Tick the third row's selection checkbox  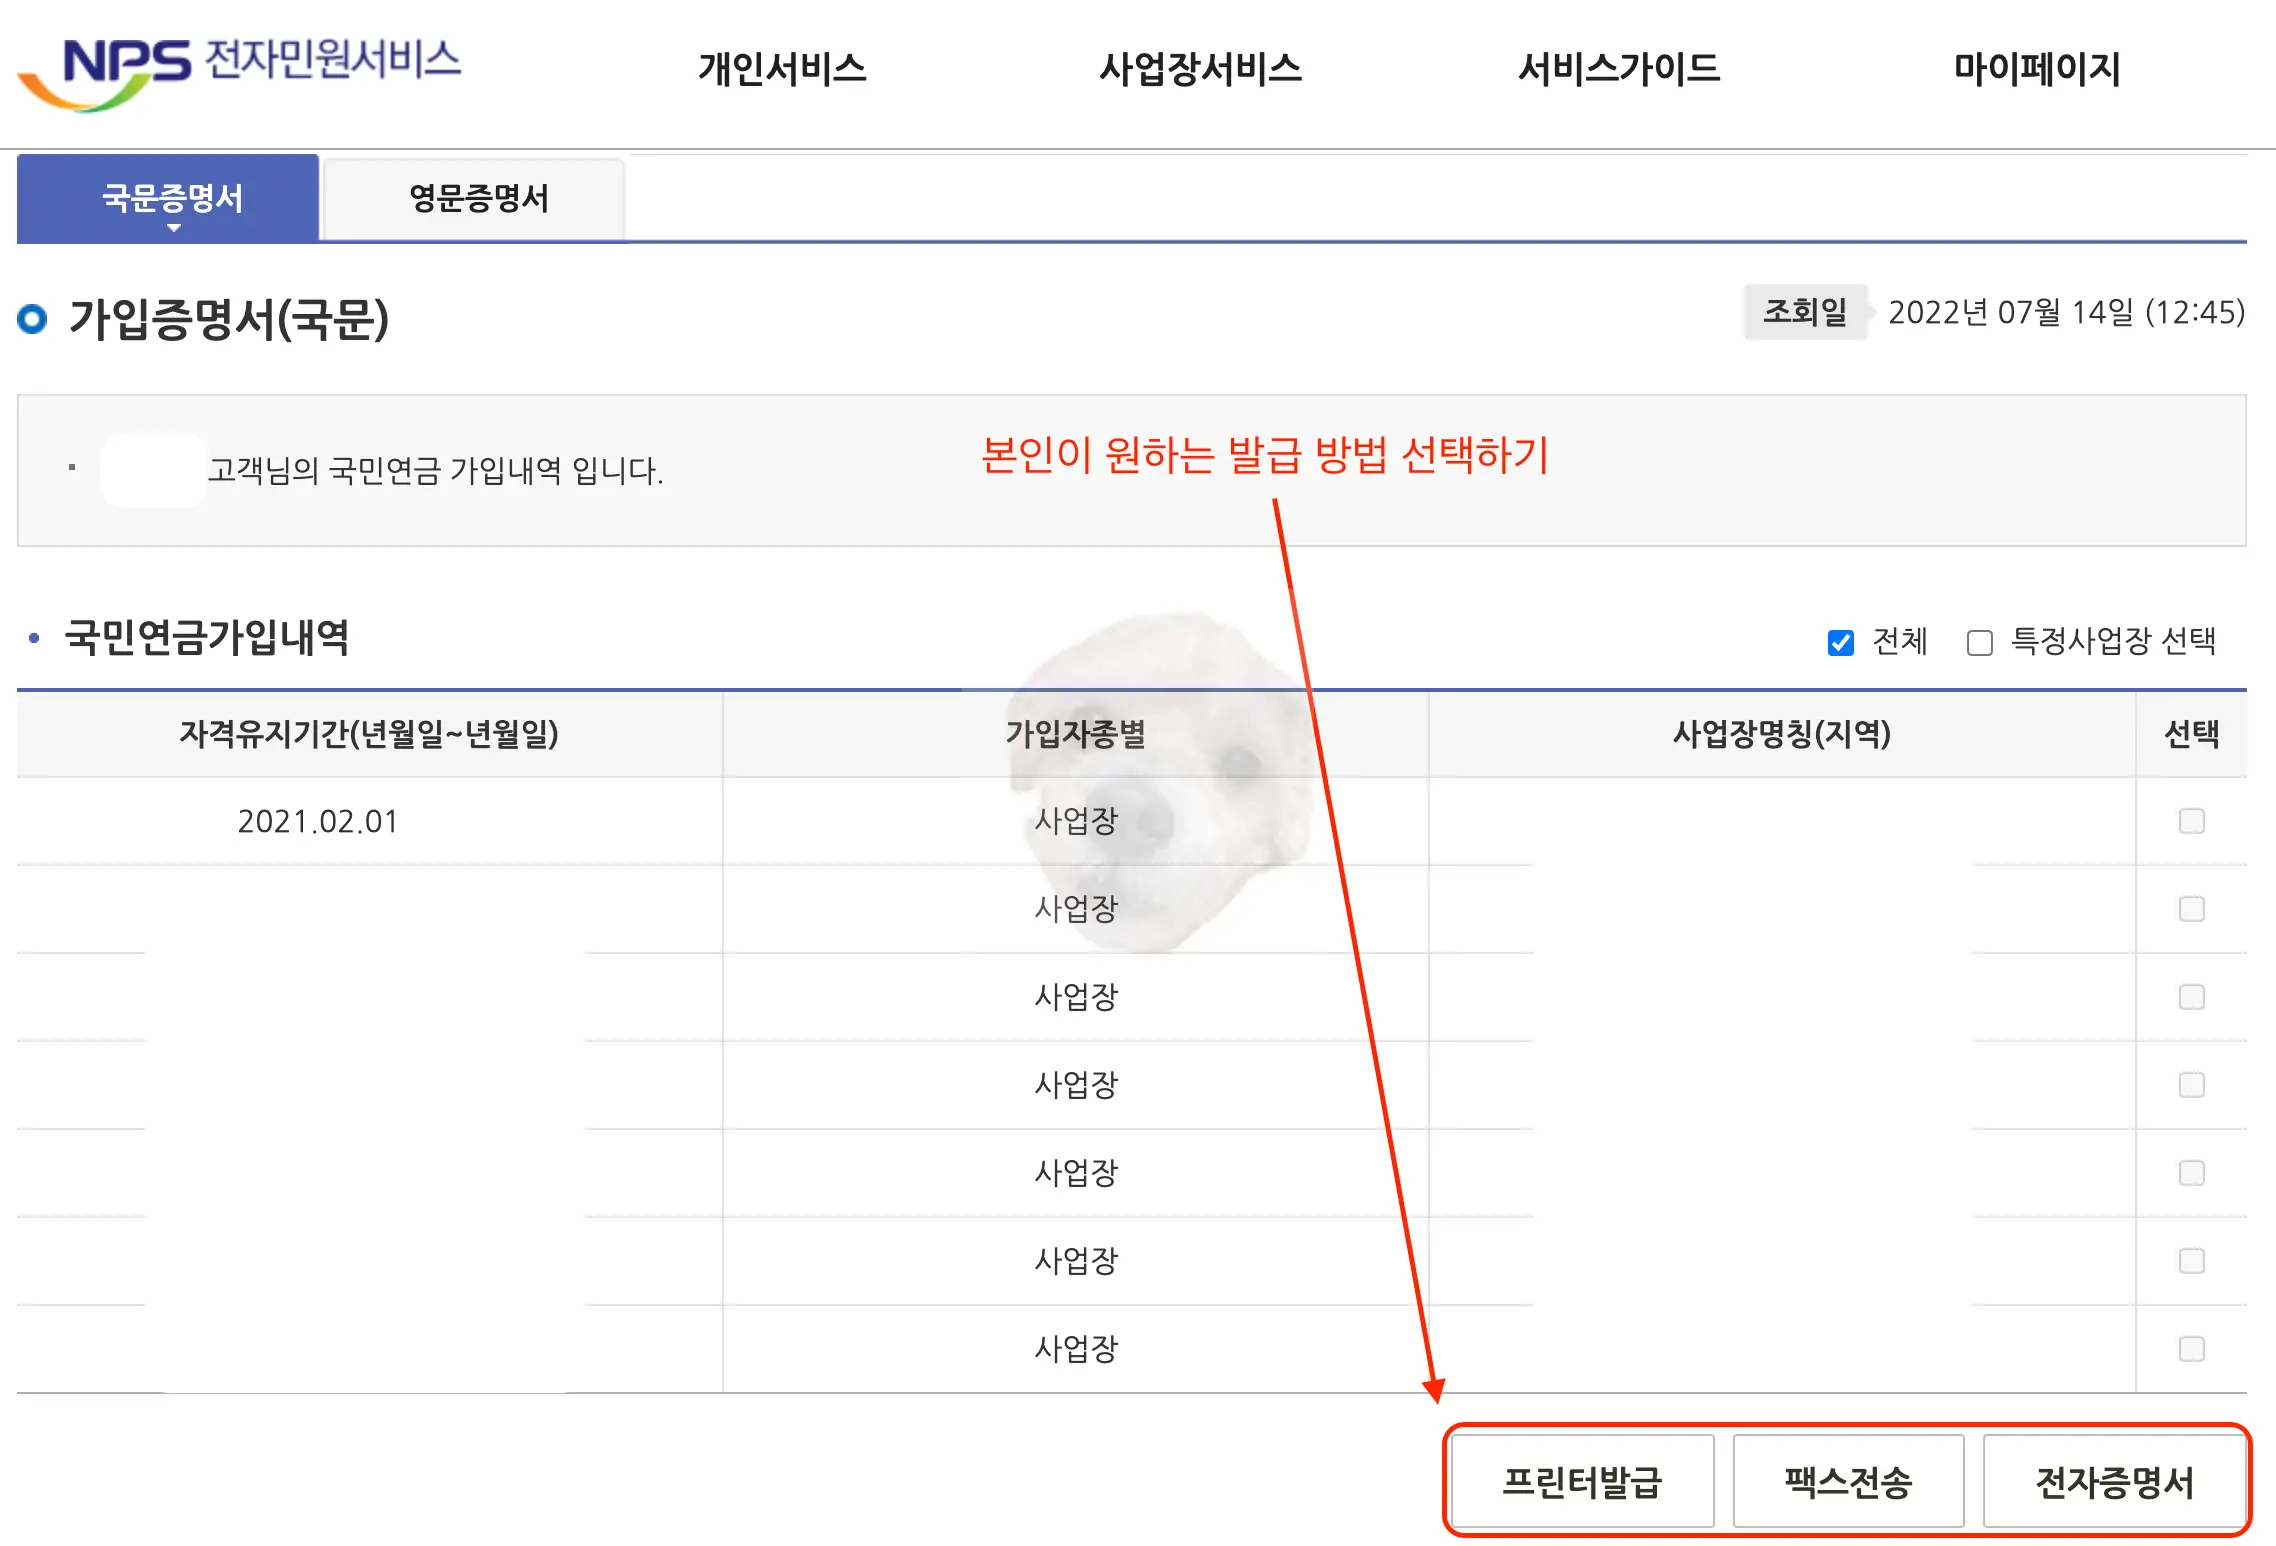pos(2191,997)
